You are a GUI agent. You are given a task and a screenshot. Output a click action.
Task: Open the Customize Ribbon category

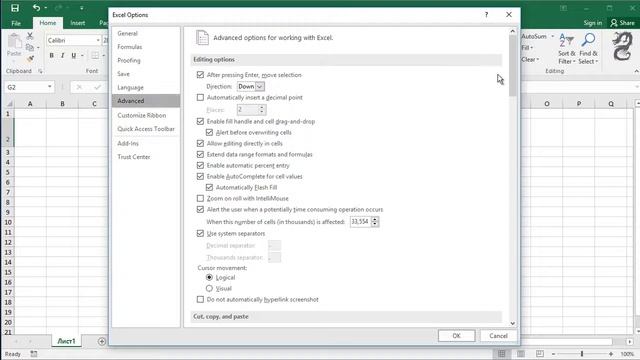(x=142, y=116)
